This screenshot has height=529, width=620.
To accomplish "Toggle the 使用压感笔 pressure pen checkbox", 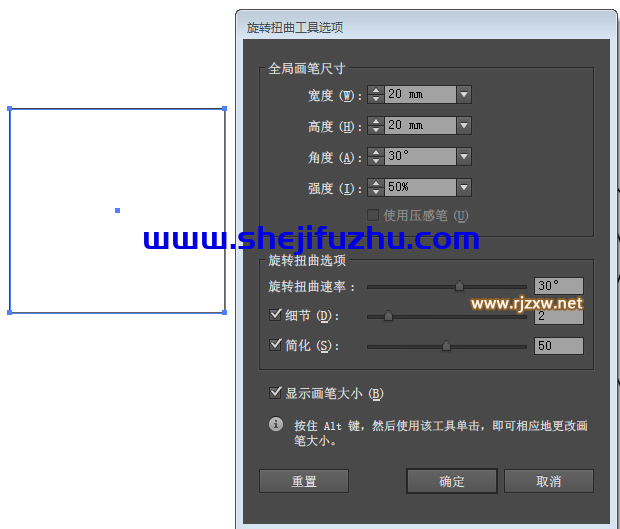I will click(x=373, y=215).
